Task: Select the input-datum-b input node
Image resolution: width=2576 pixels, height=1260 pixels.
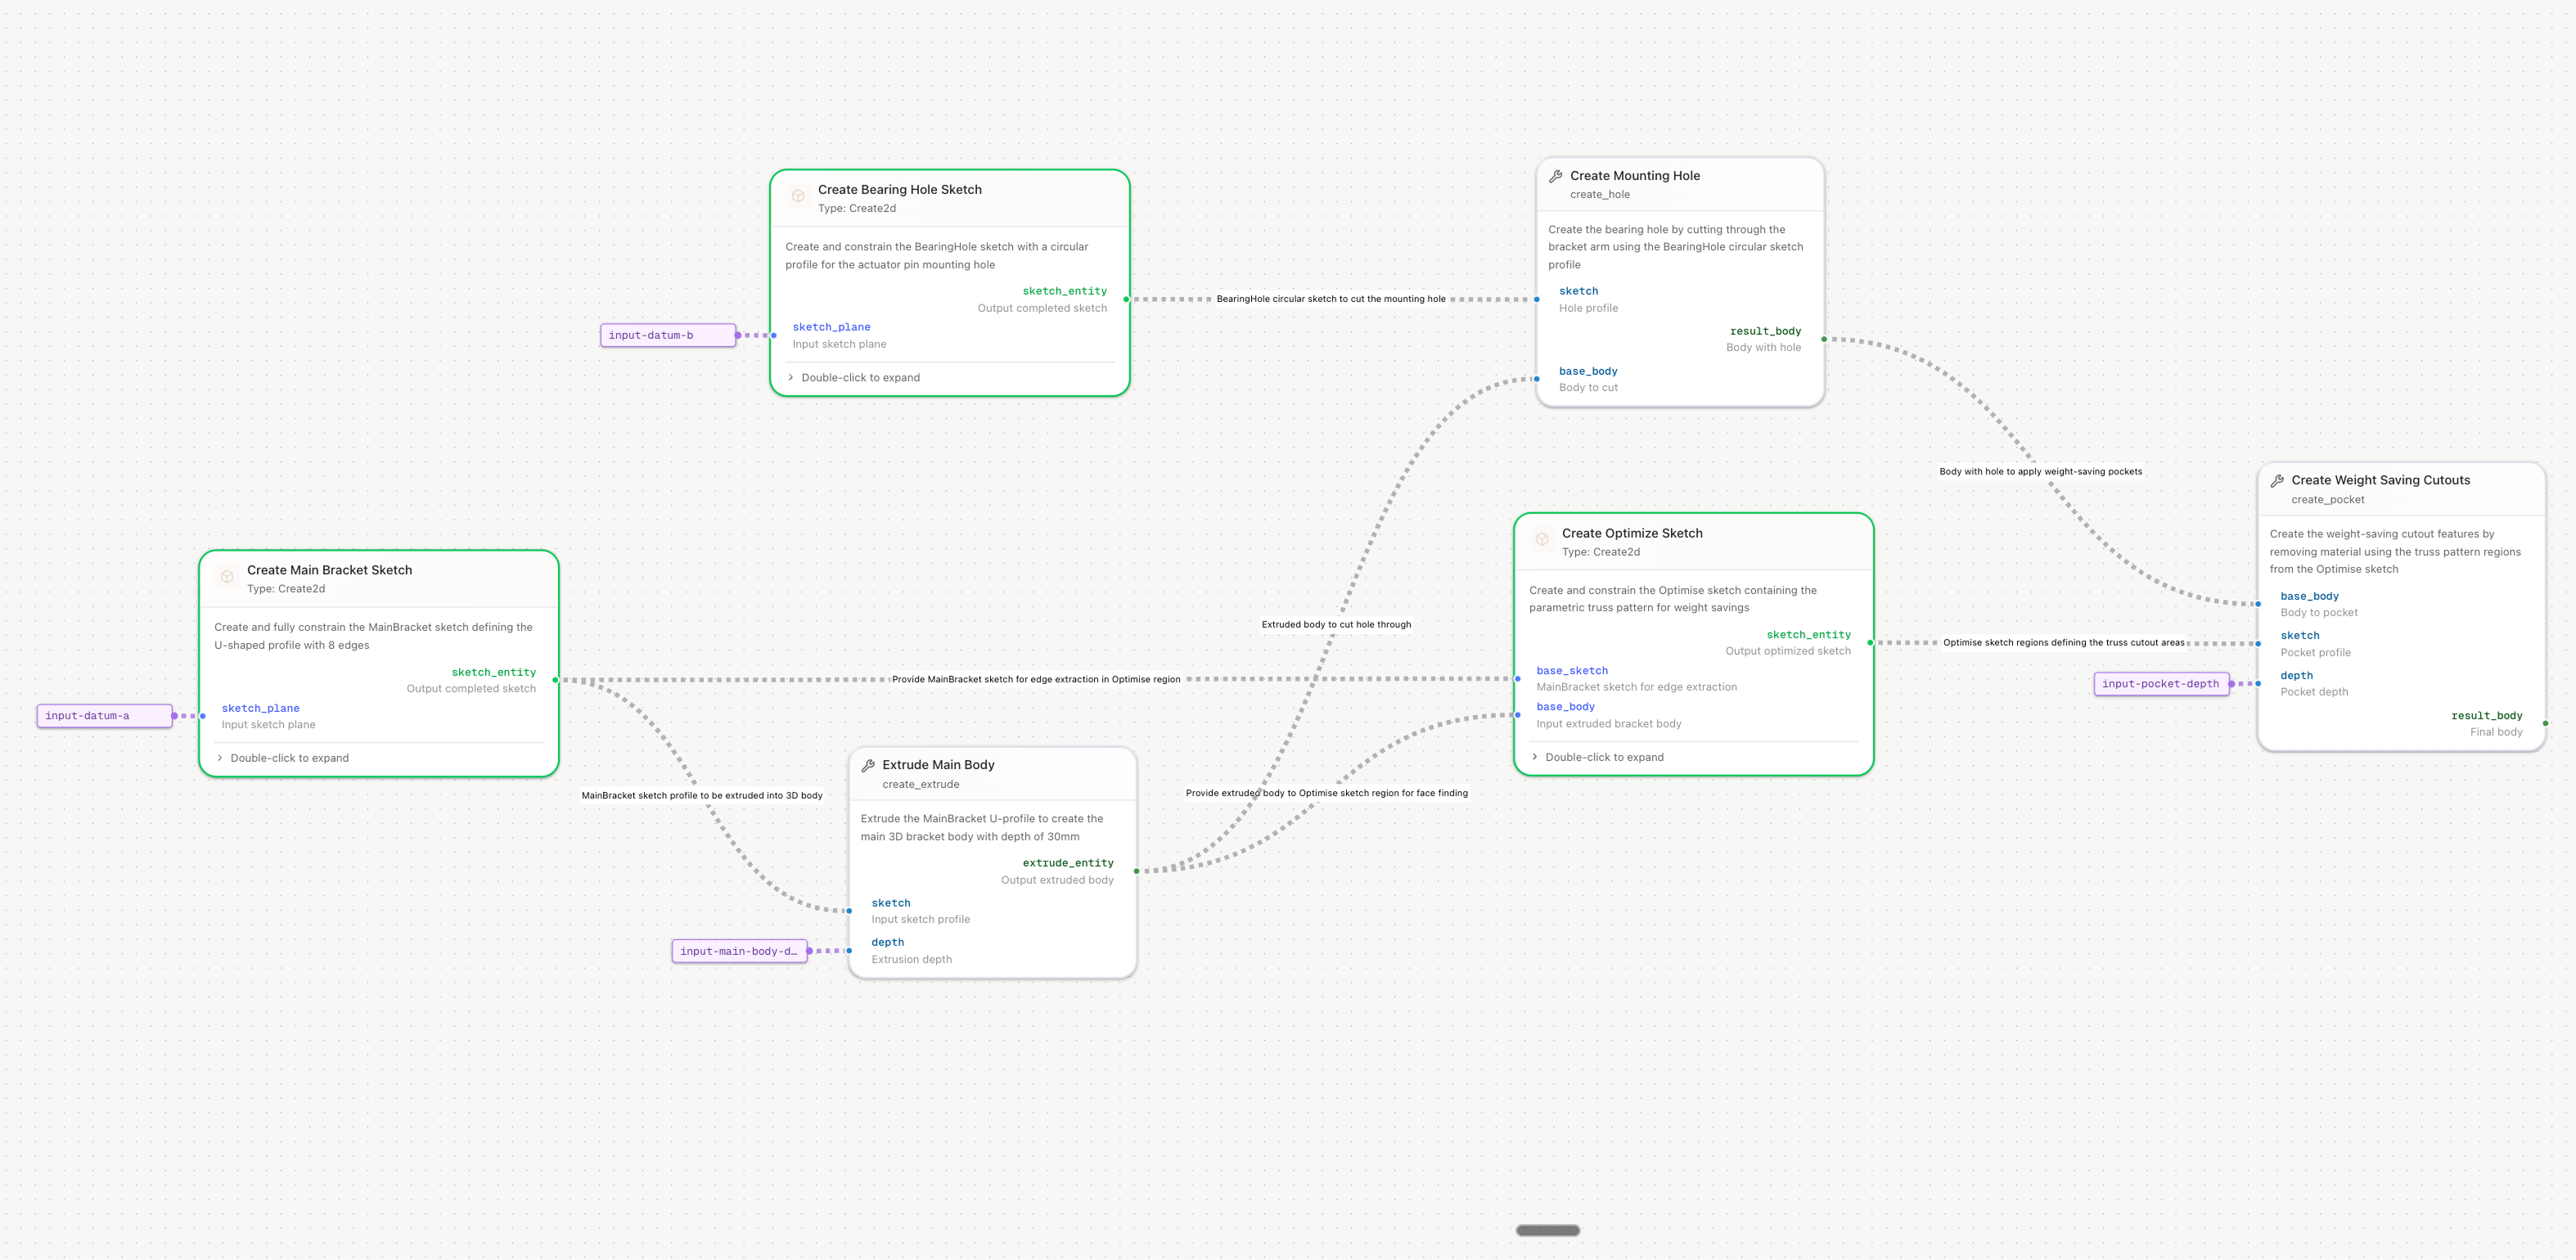Action: point(667,336)
